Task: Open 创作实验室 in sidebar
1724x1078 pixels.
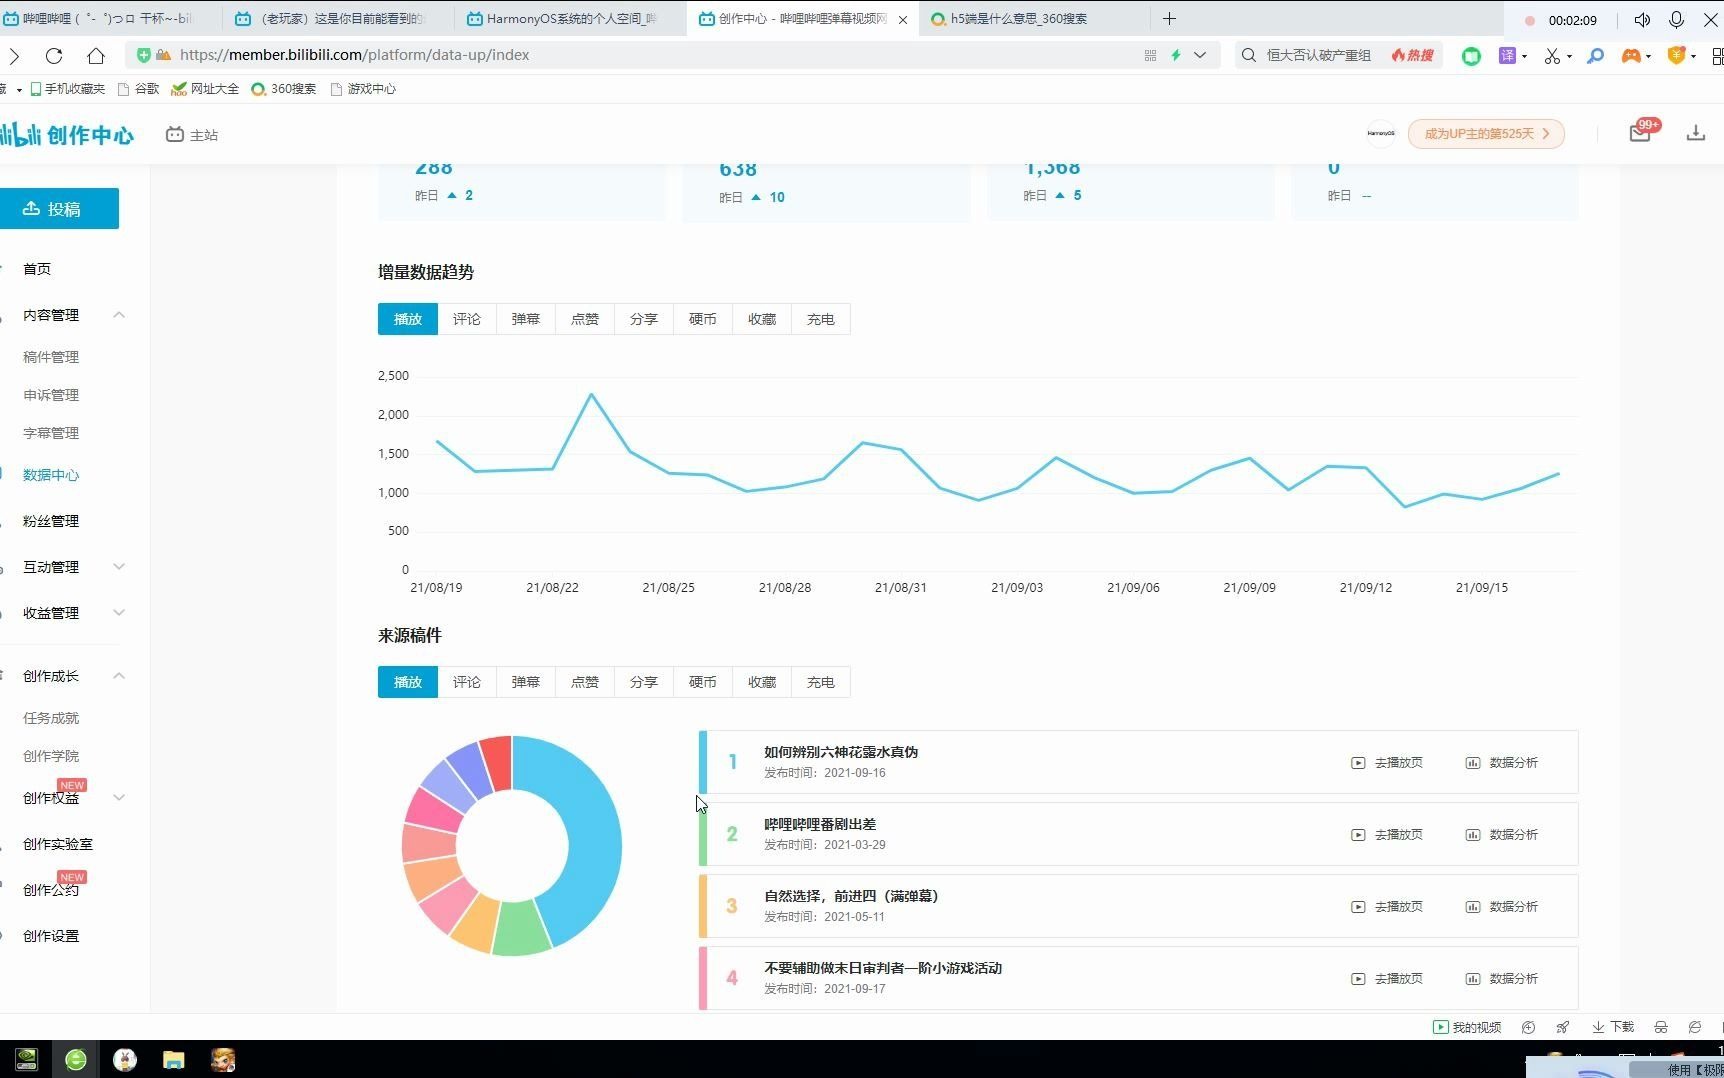Action: 58,844
